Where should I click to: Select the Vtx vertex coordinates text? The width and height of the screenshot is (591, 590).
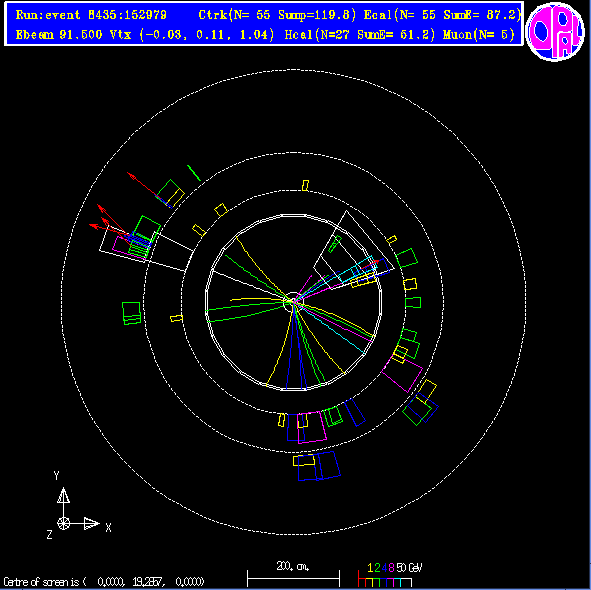click(x=192, y=35)
